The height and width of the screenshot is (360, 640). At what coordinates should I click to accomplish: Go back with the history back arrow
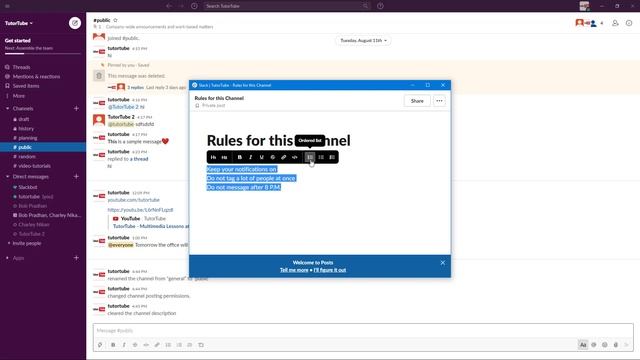[169, 6]
